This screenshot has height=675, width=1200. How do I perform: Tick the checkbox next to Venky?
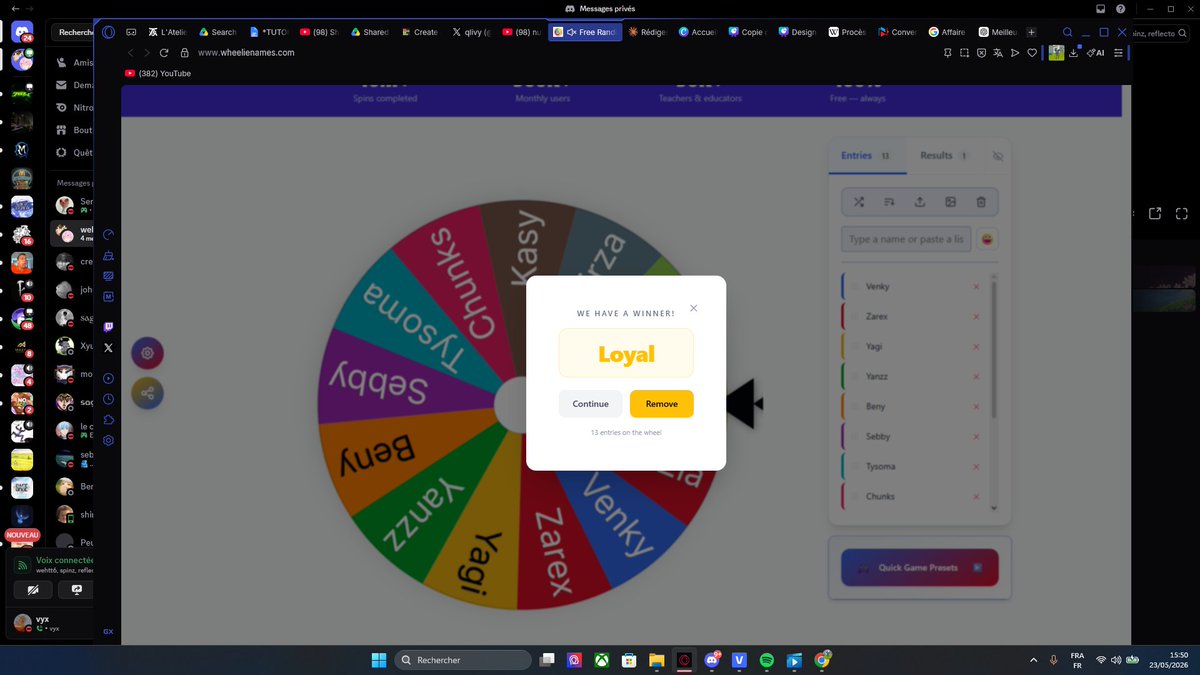point(854,287)
